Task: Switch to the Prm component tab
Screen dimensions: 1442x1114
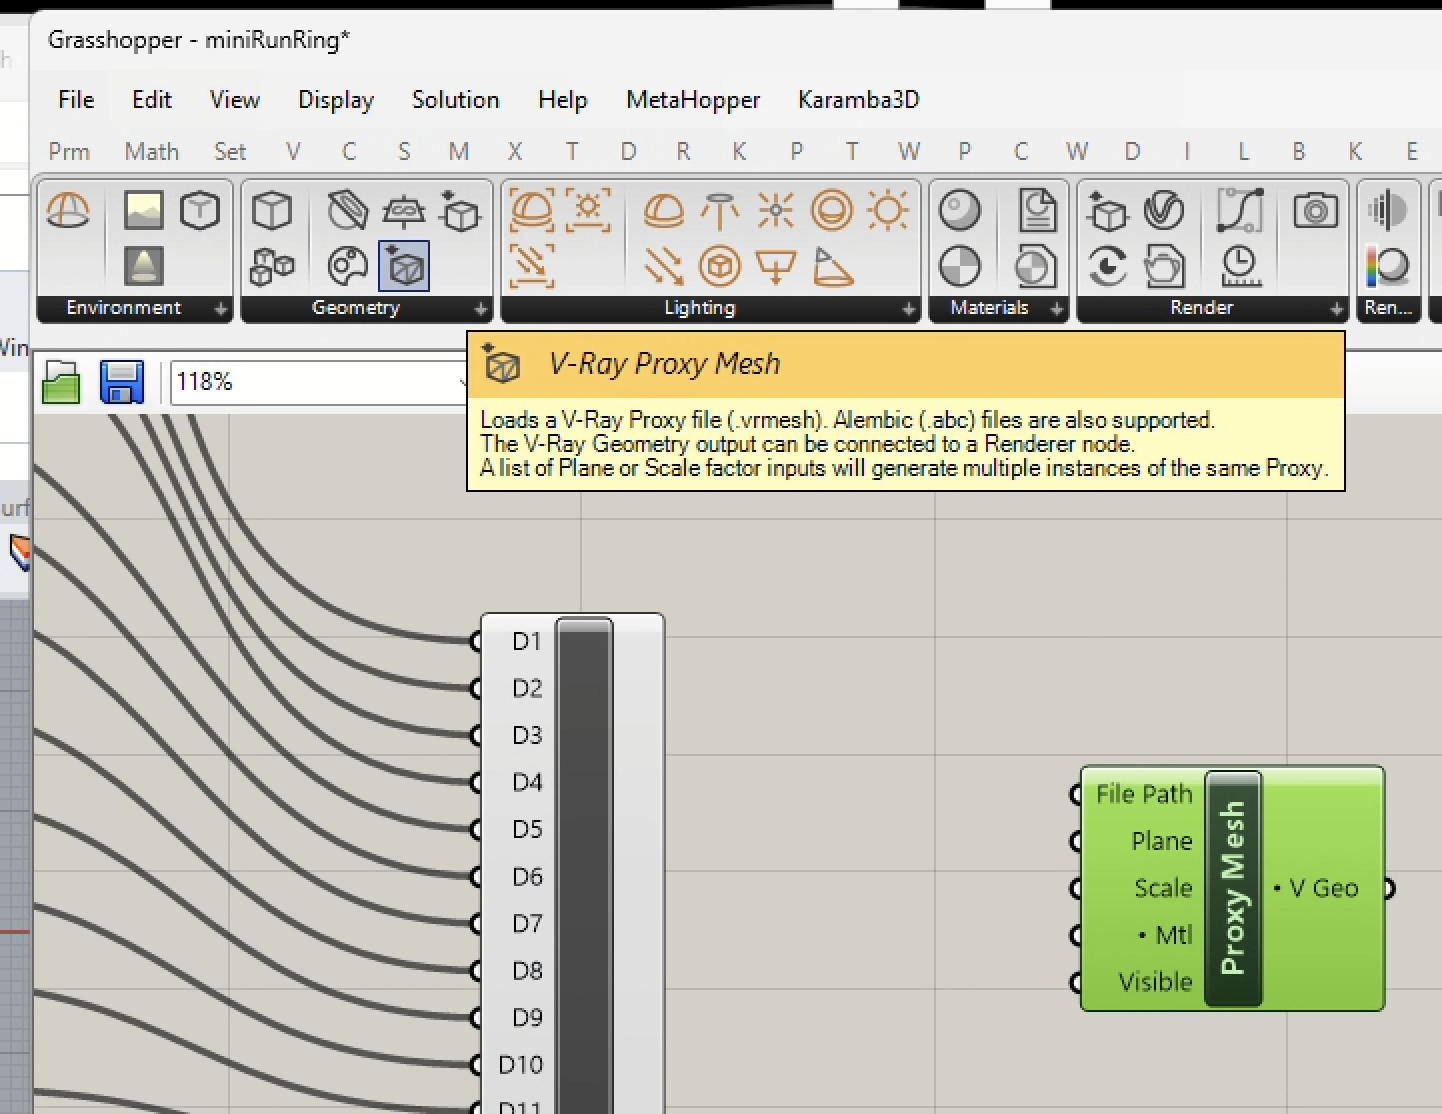Action: pyautogui.click(x=69, y=152)
